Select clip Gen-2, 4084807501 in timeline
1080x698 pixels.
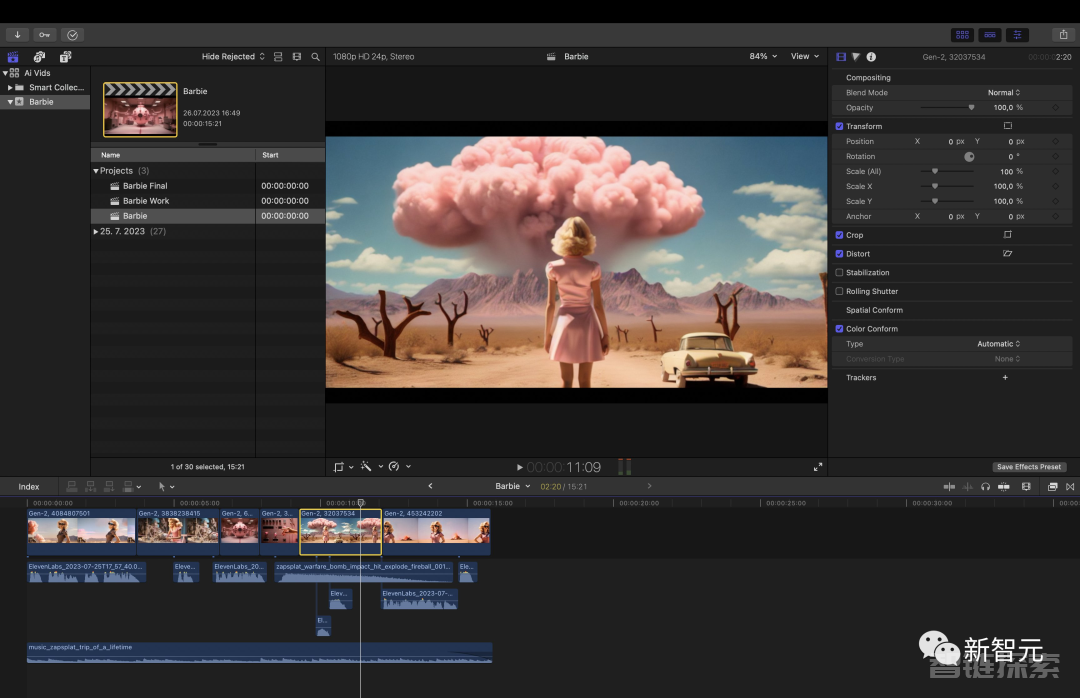coord(81,532)
